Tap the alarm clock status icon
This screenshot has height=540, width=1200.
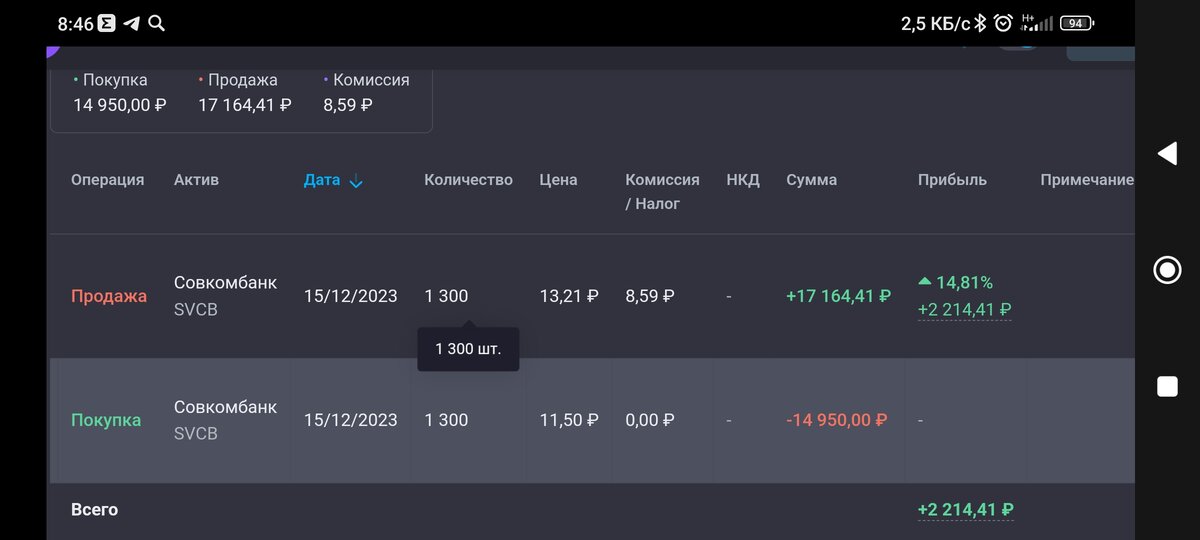[1002, 23]
